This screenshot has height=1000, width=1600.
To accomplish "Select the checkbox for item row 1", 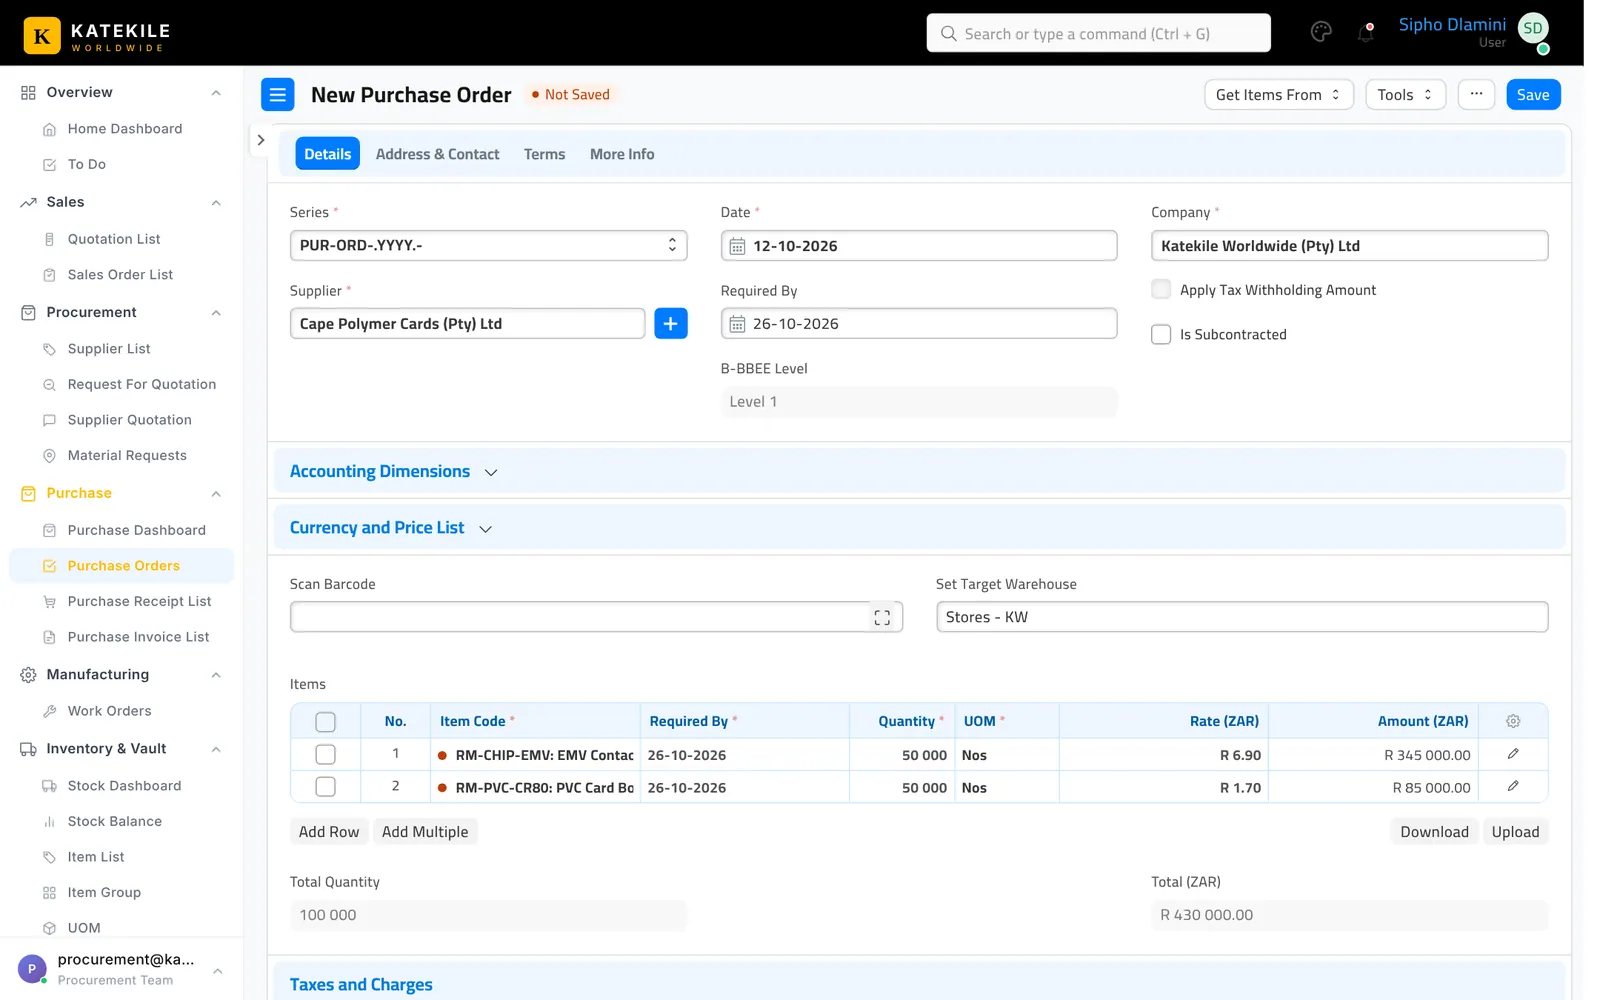I will tap(325, 754).
